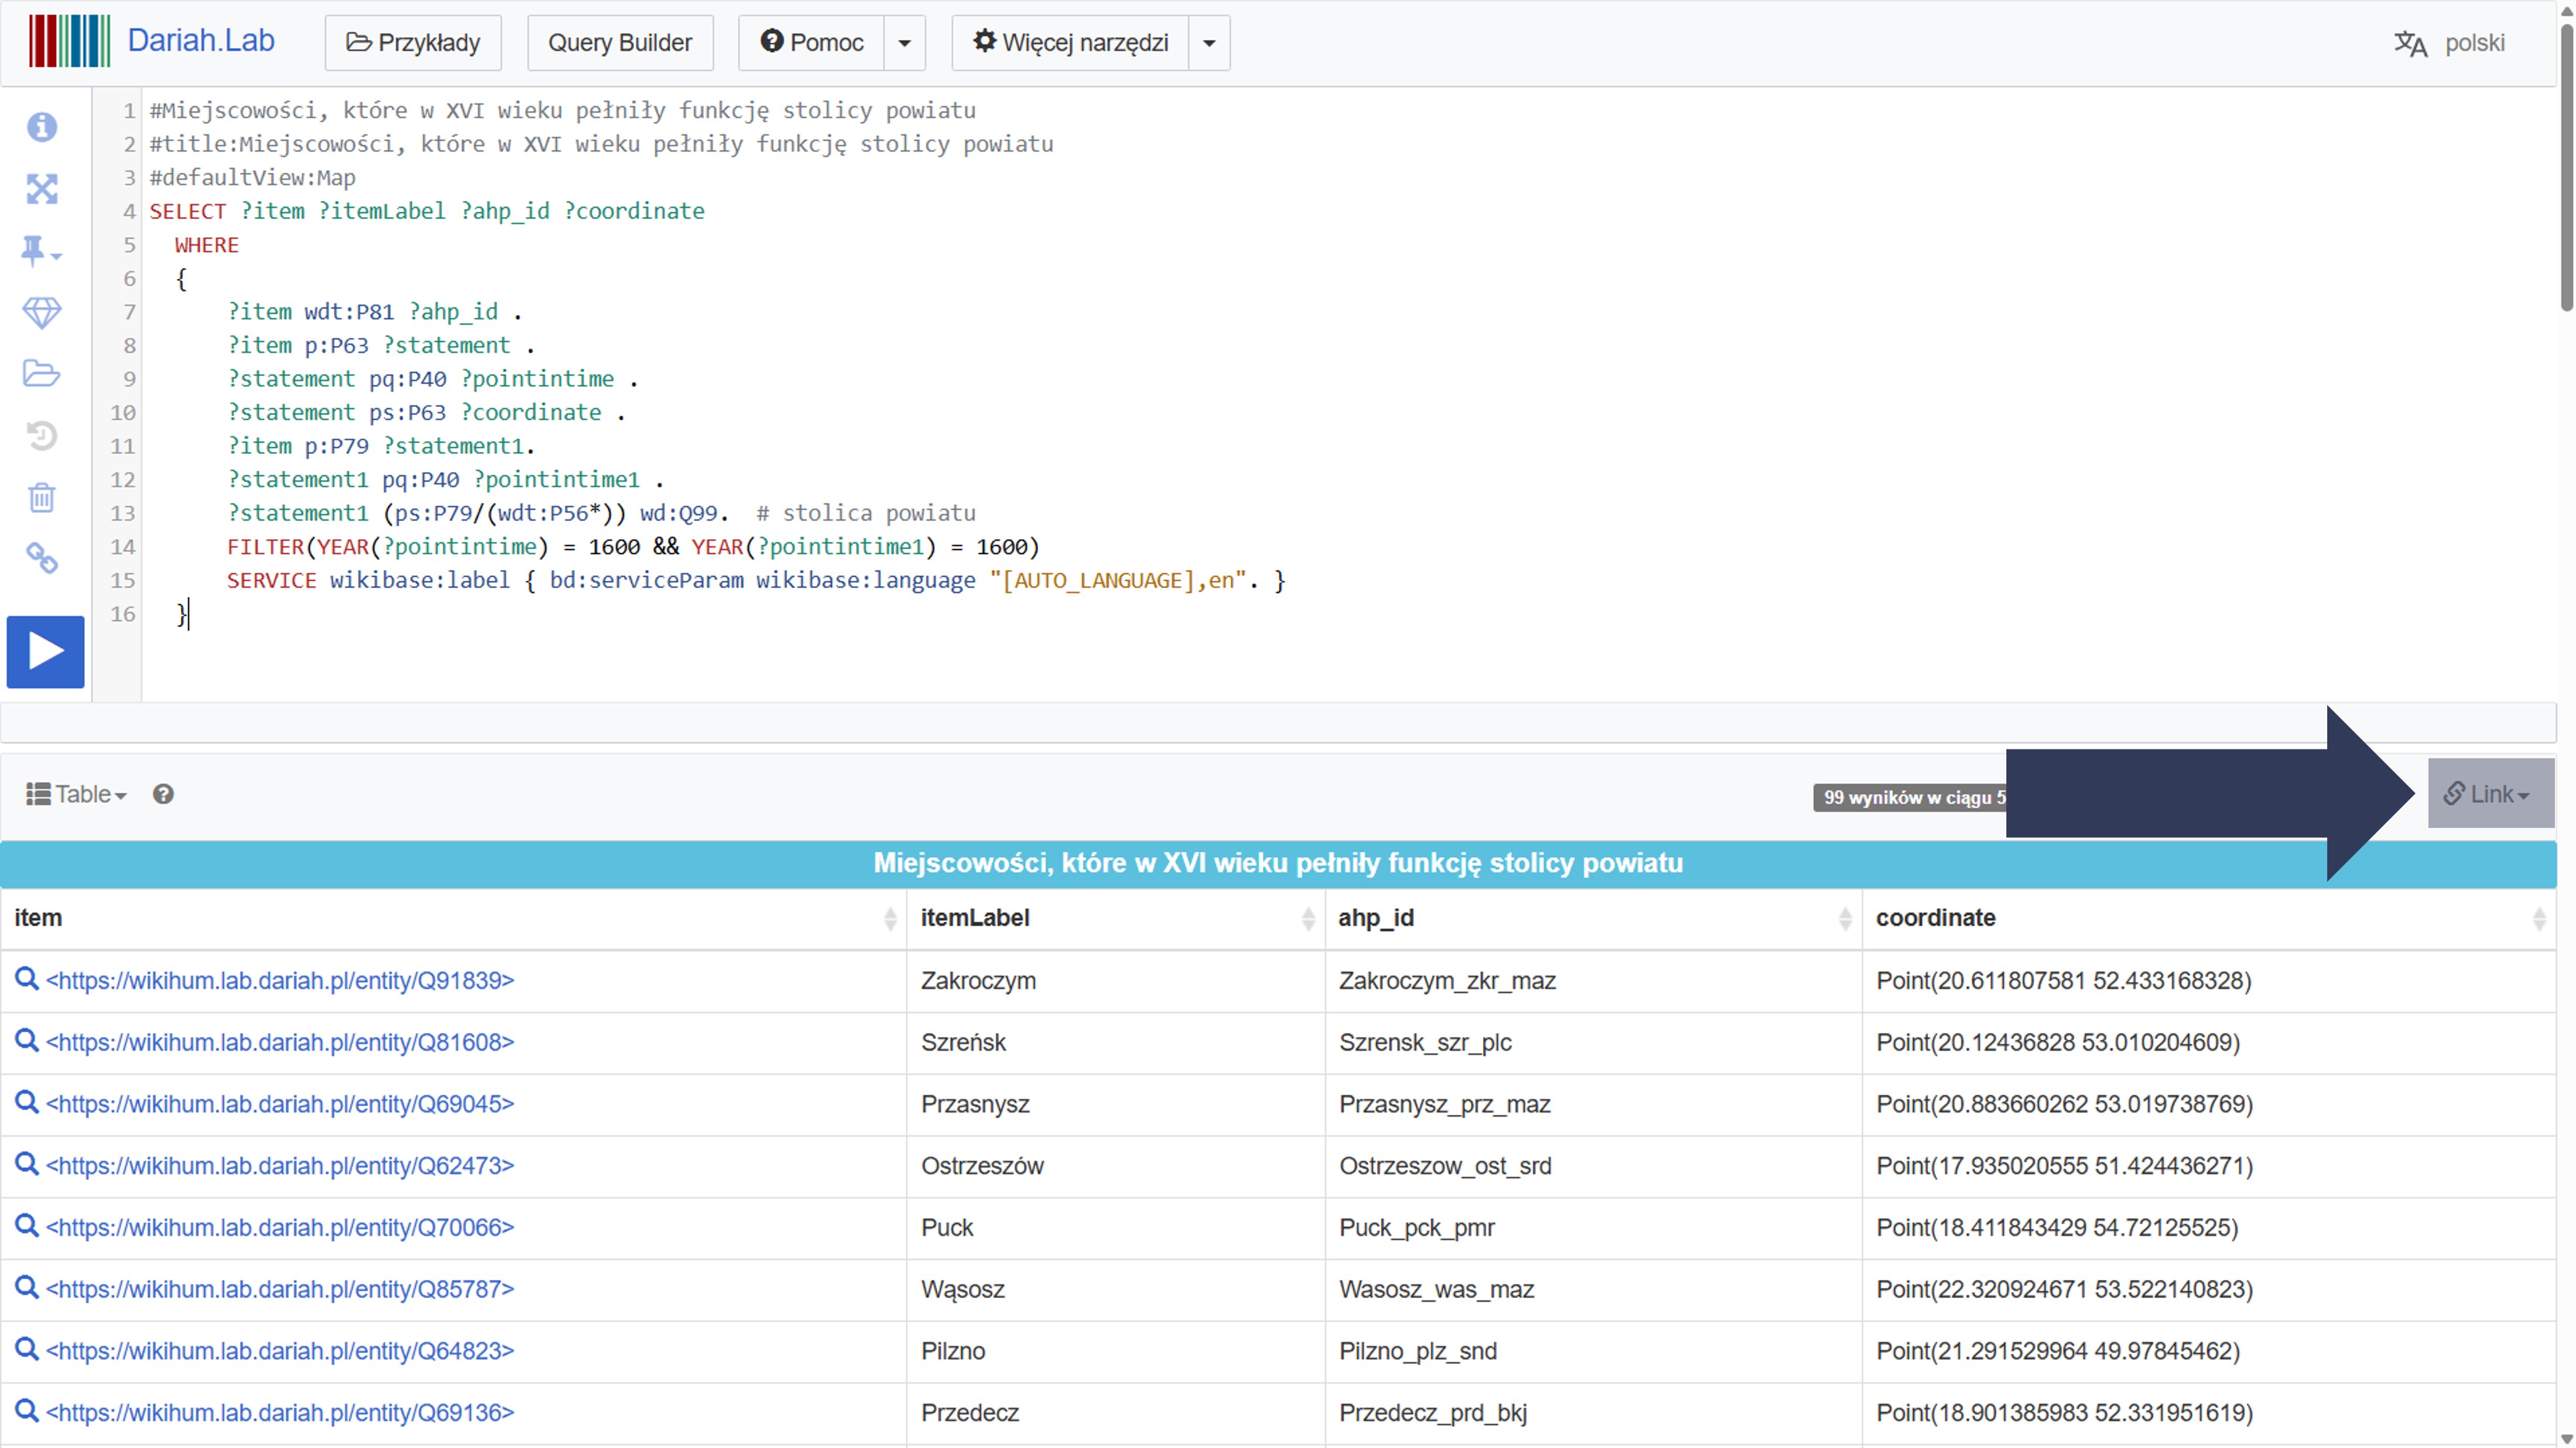Image resolution: width=2576 pixels, height=1448 pixels.
Task: Open the pin dropdown icon in sidebar
Action: tap(40, 251)
